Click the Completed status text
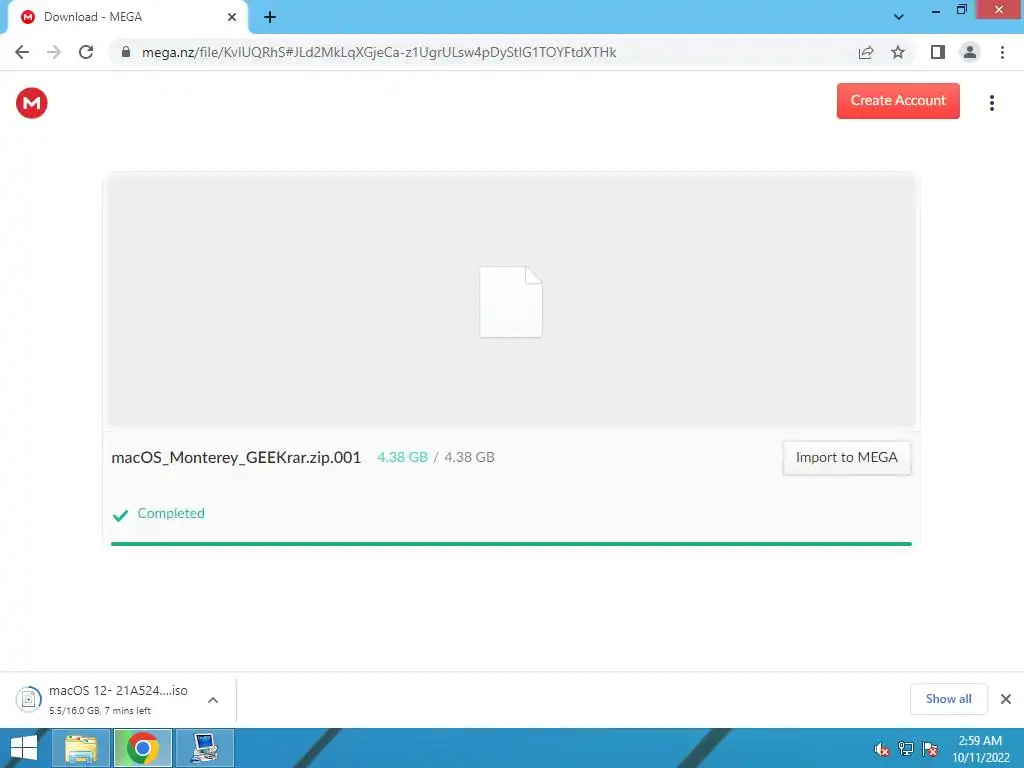The height and width of the screenshot is (768, 1024). pos(171,513)
